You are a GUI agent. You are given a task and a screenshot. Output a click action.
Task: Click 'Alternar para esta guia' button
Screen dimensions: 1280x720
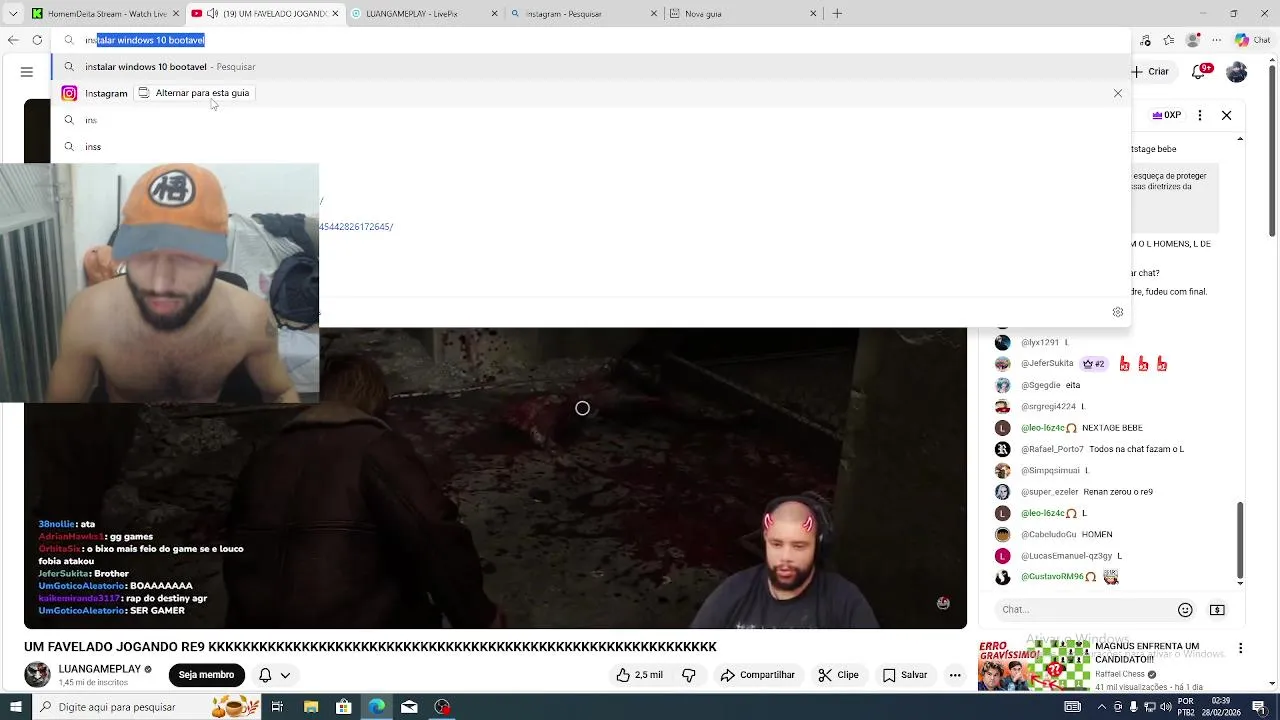pos(194,93)
